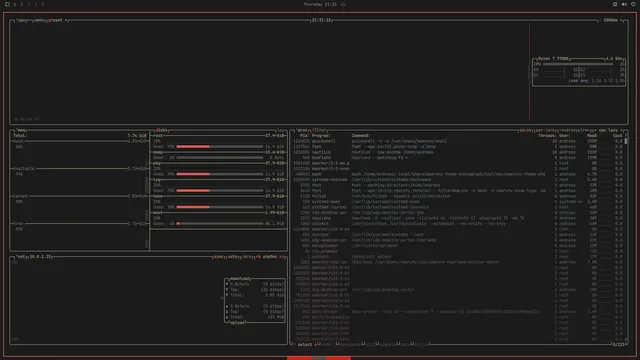640x360 pixels.
Task: Select the udiskie process row
Action: [458, 224]
